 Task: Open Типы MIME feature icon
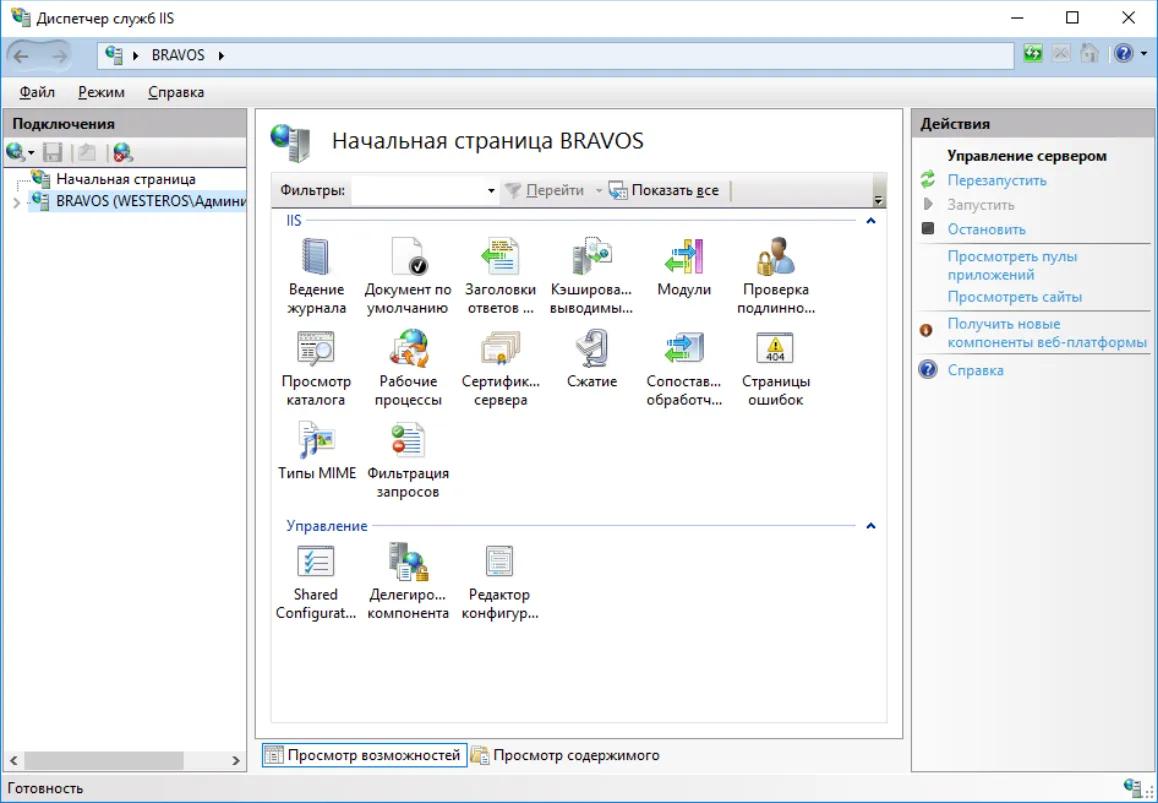coord(316,451)
